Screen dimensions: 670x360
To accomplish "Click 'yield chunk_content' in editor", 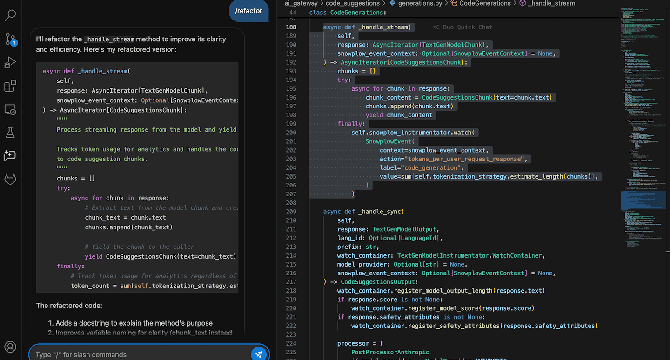I will pyautogui.click(x=399, y=115).
